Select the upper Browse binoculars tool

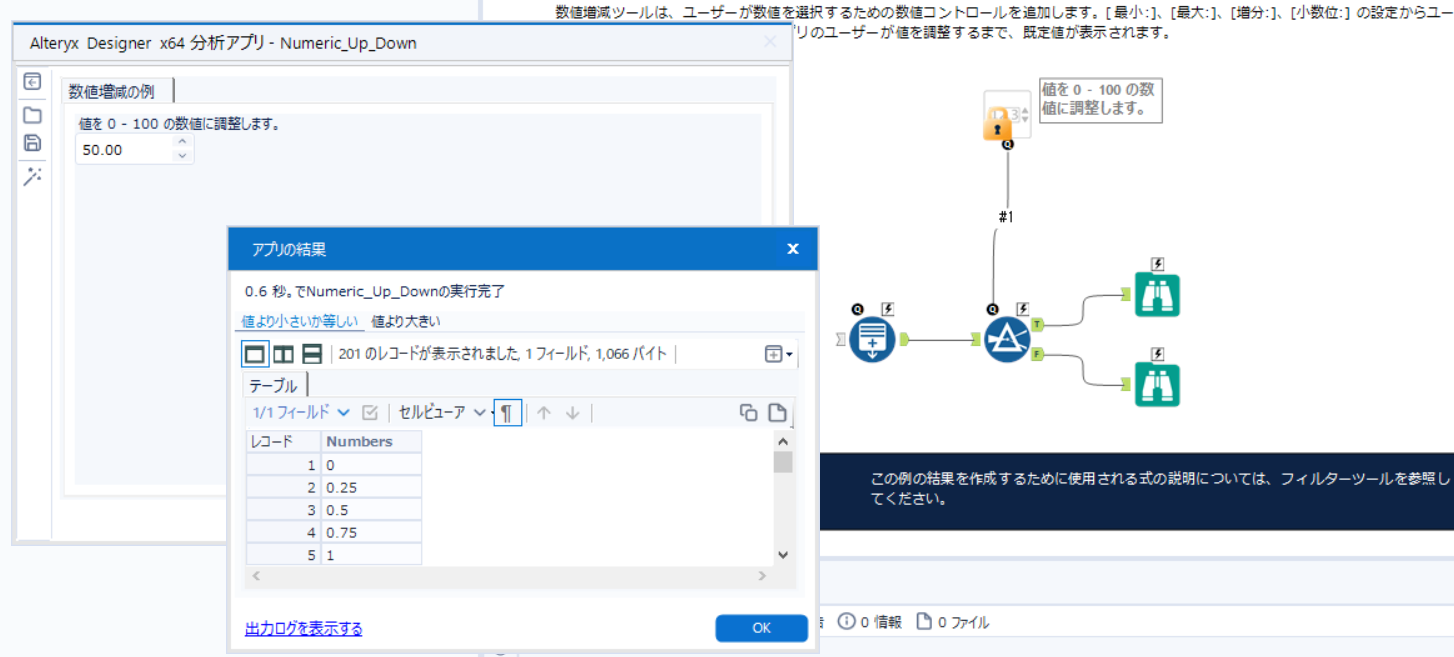coord(1157,295)
